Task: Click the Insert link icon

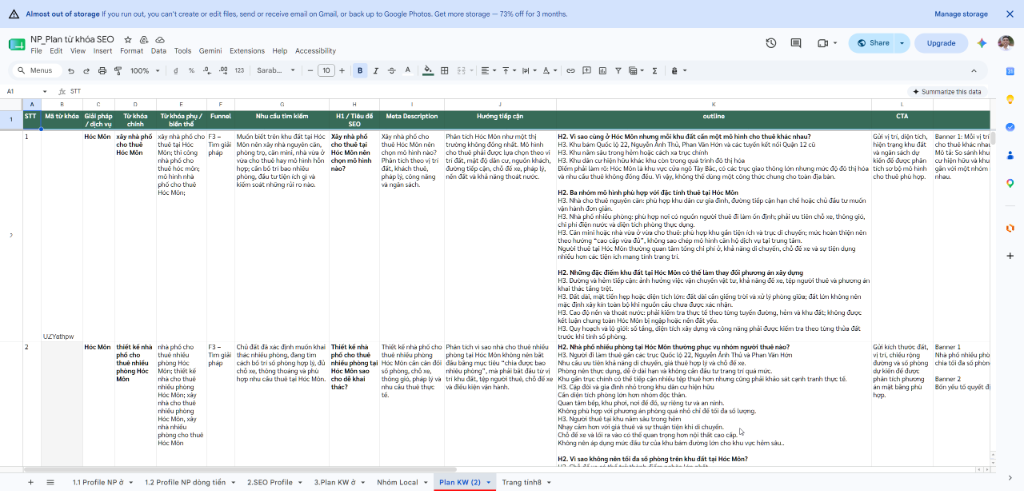Action: click(571, 71)
